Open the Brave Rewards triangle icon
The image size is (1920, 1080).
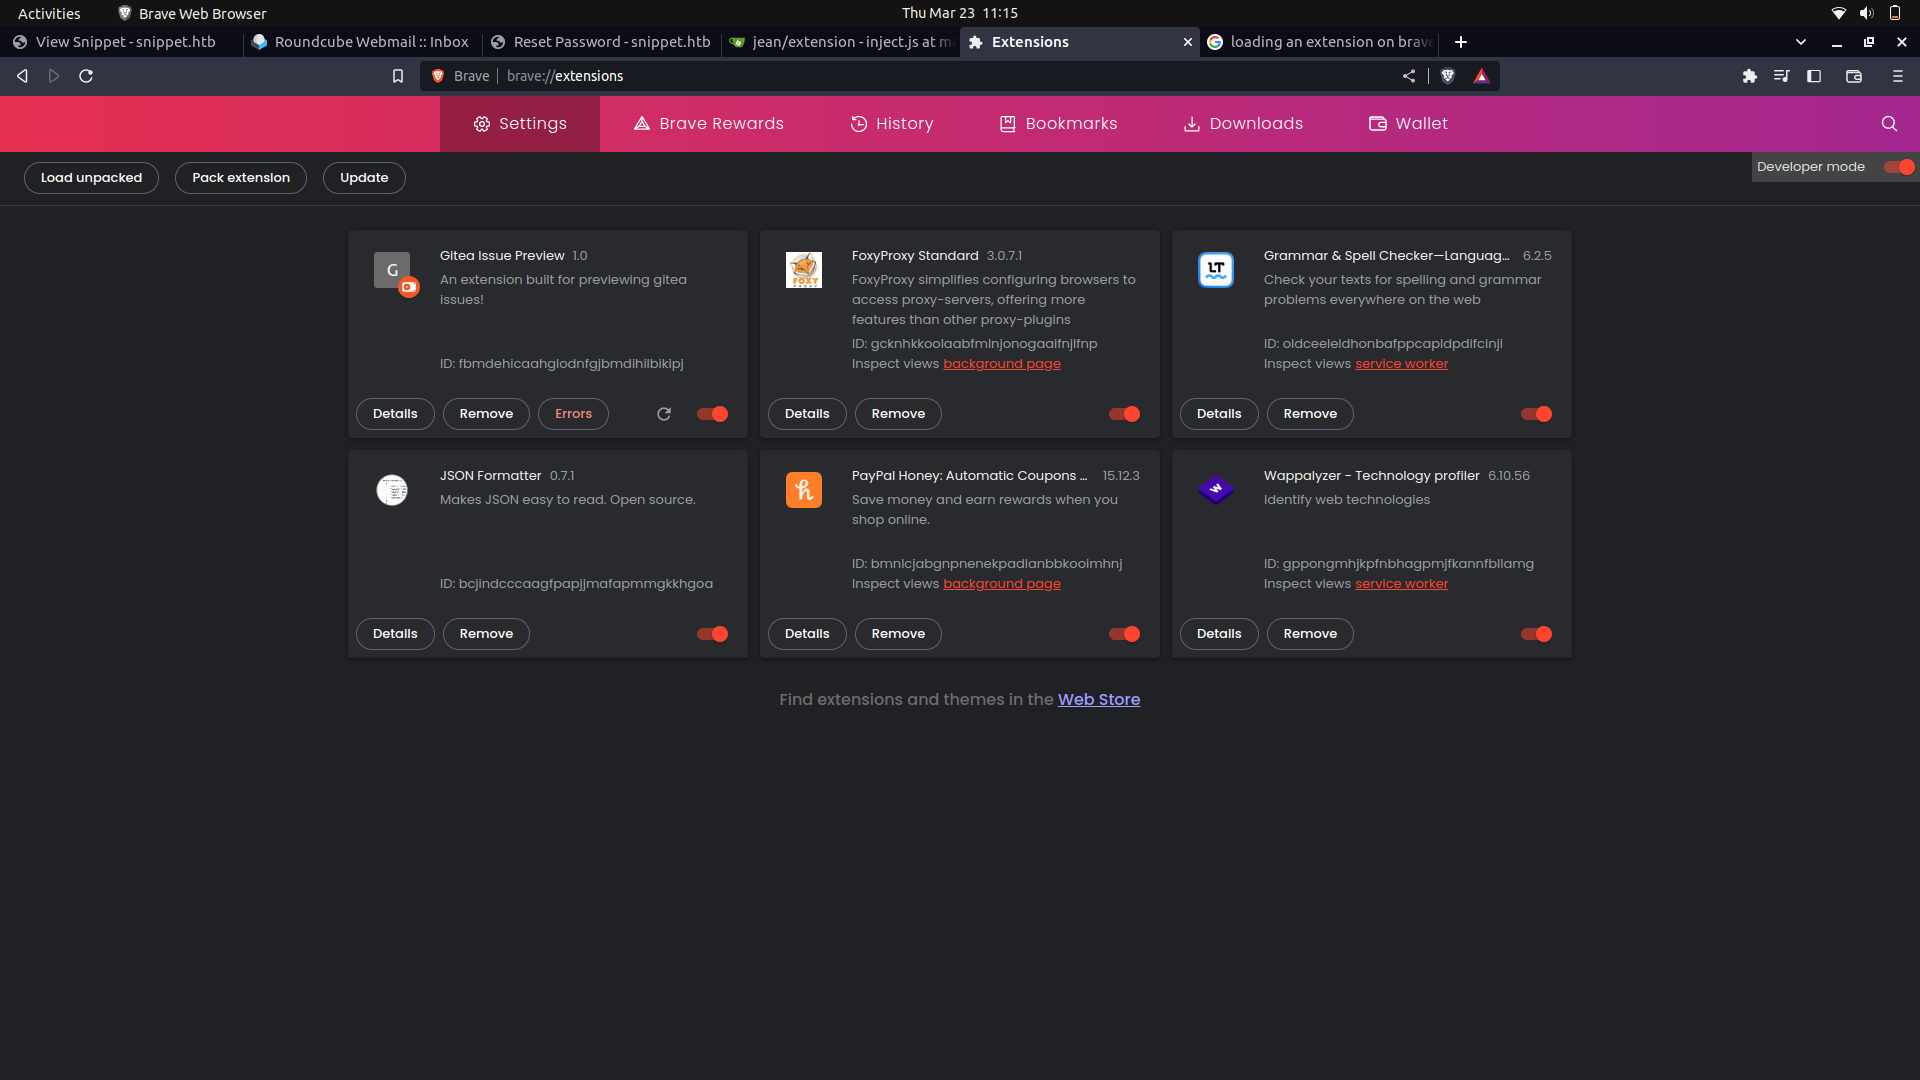1482,75
